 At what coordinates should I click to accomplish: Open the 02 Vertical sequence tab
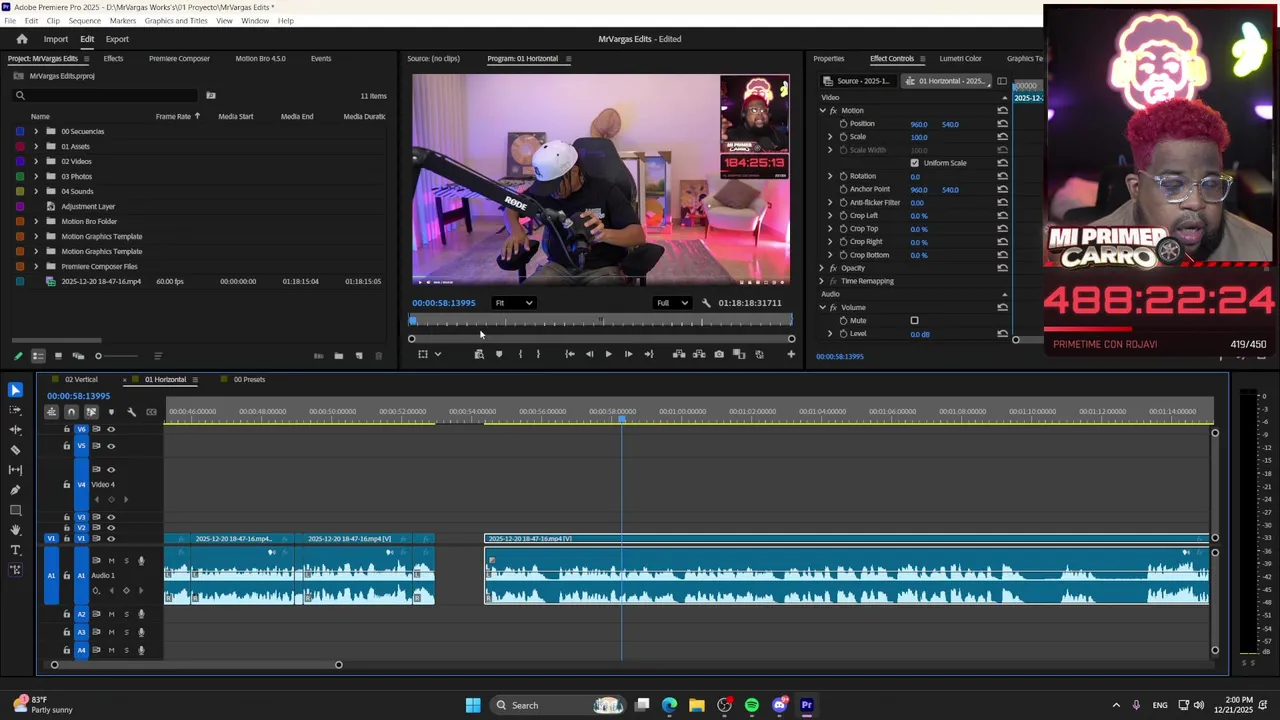[81, 380]
